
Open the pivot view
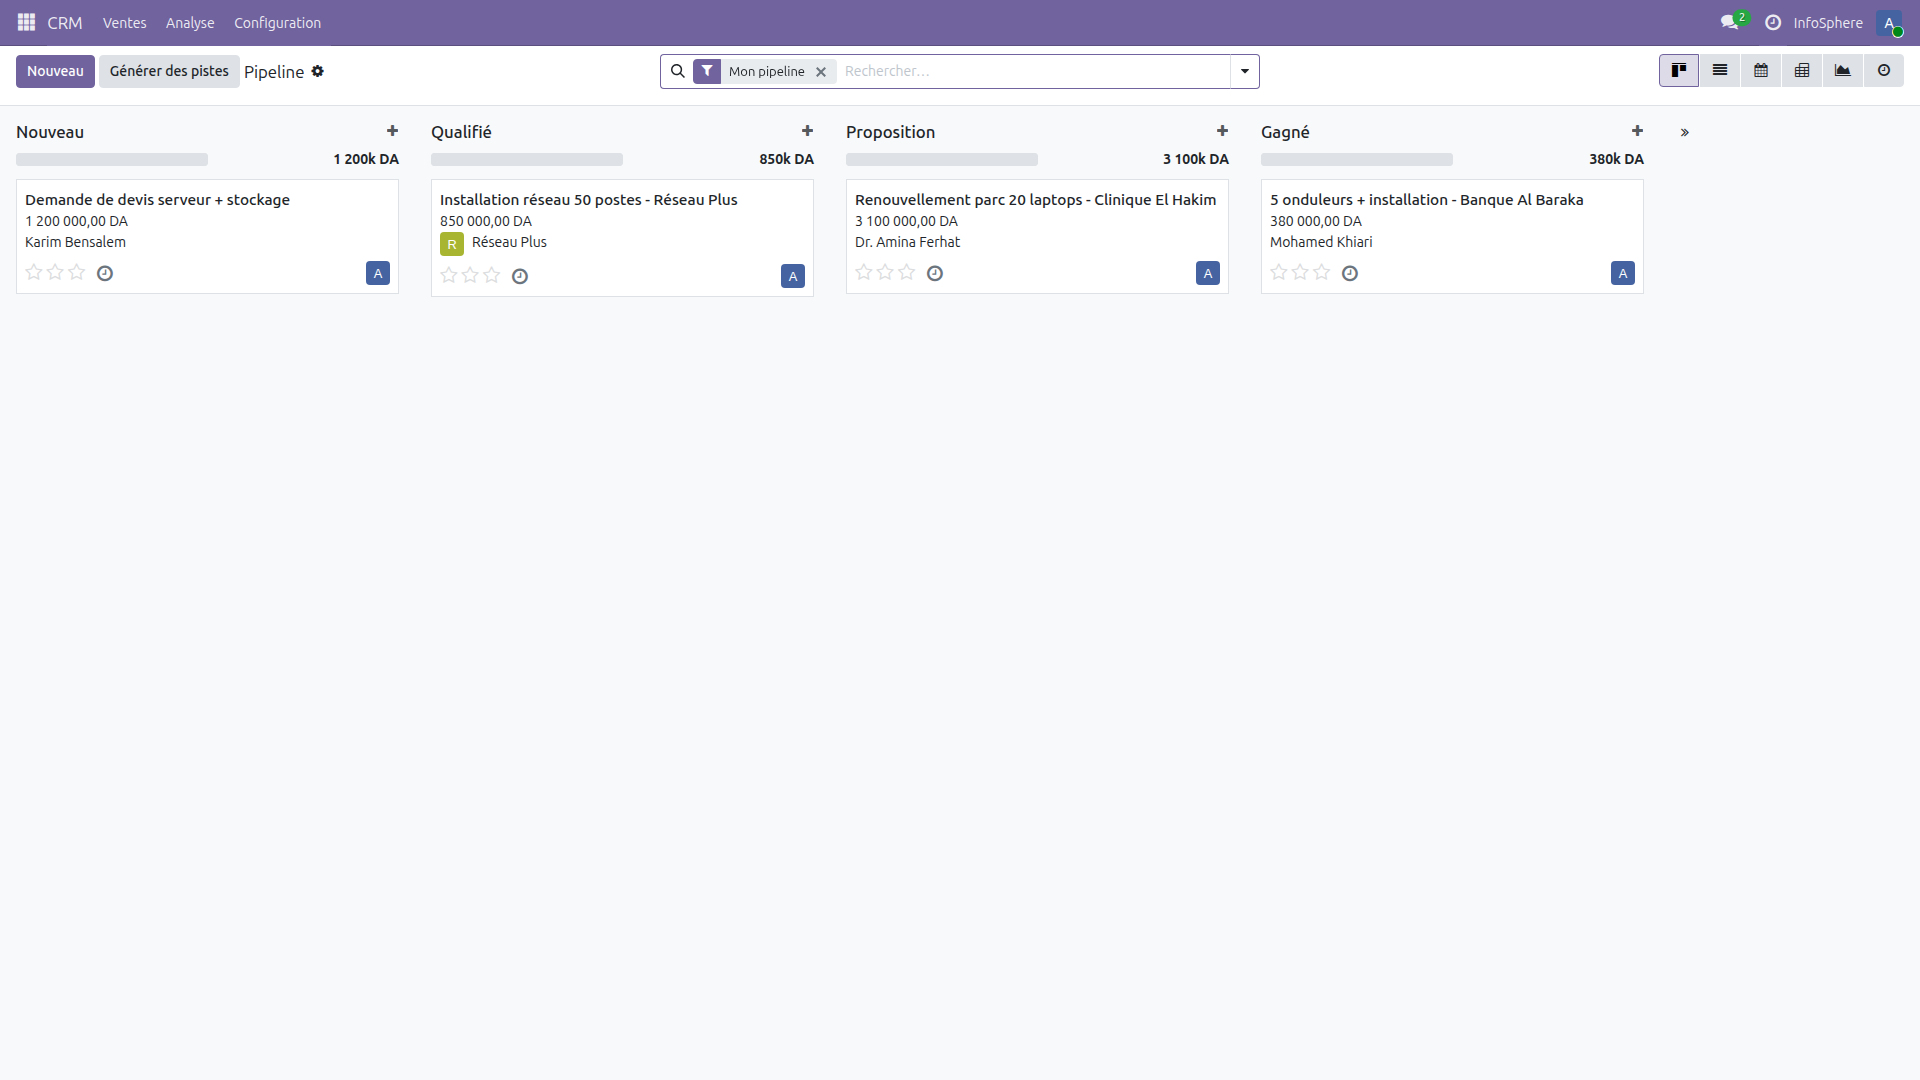click(x=1802, y=71)
